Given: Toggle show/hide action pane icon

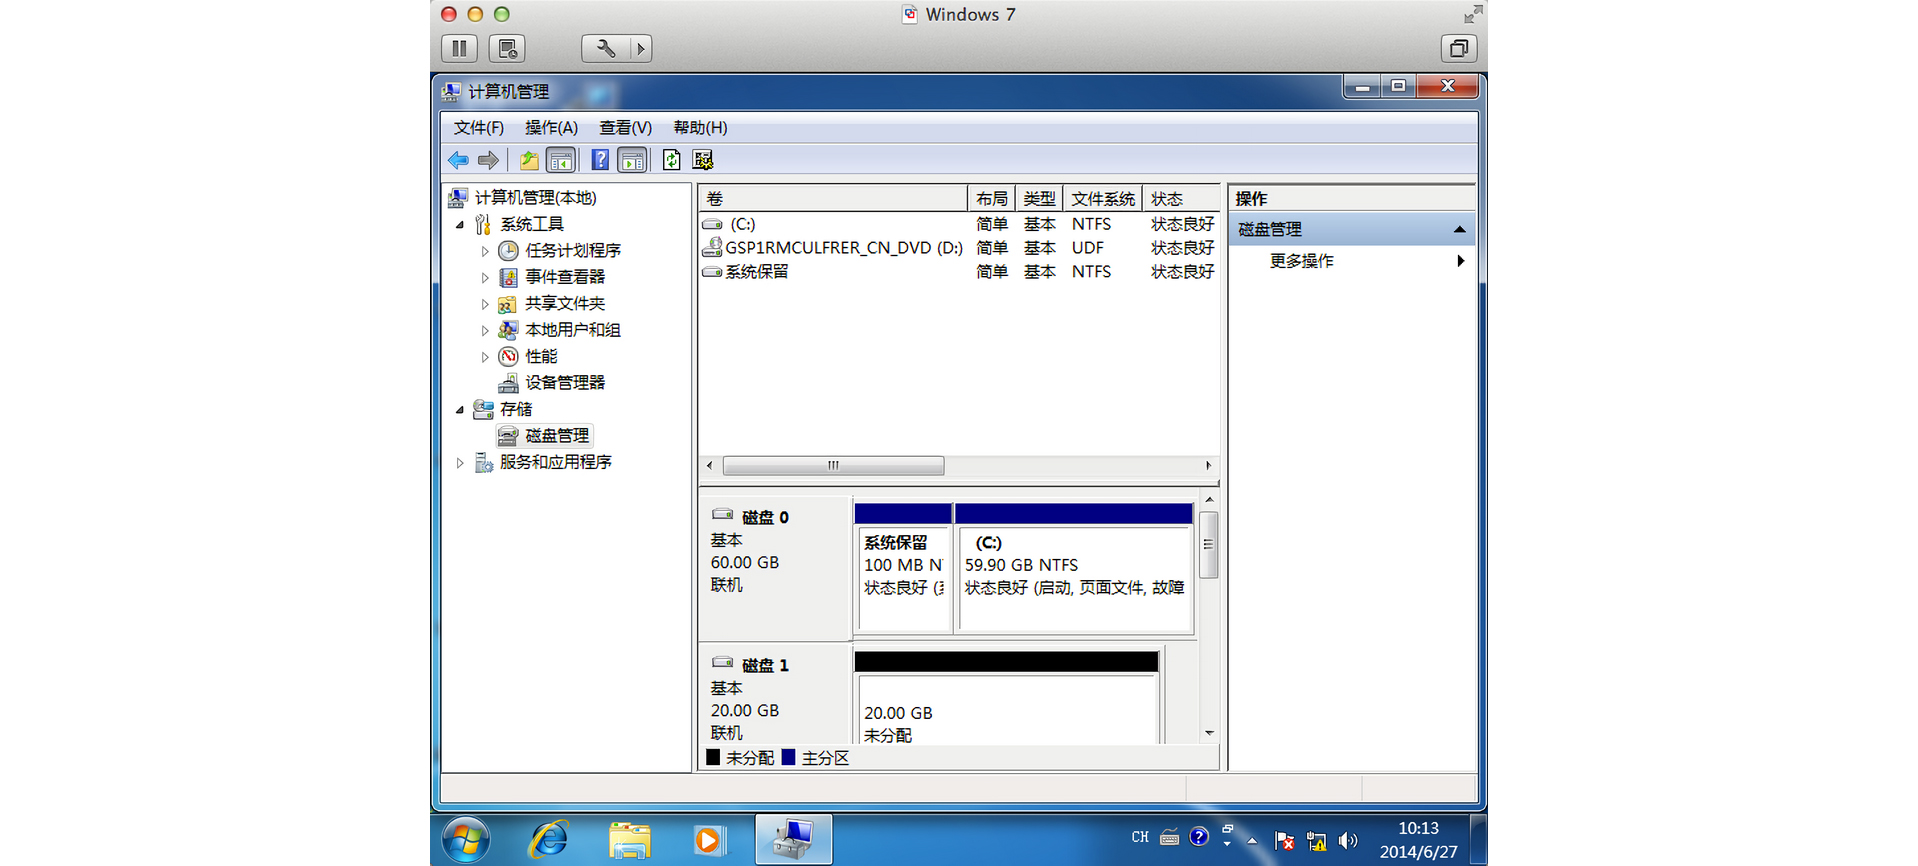Looking at the screenshot, I should (x=632, y=160).
